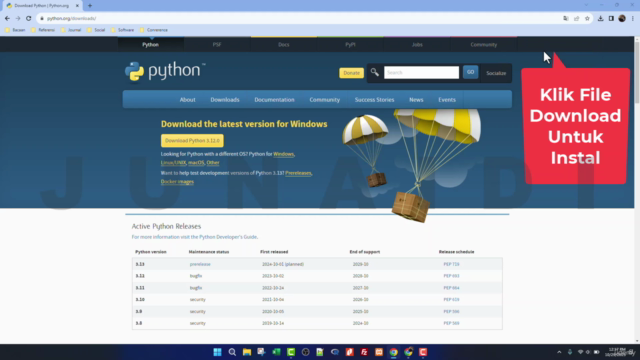Open the Chrome three-dot menu
The height and width of the screenshot is (360, 640).
click(x=633, y=18)
